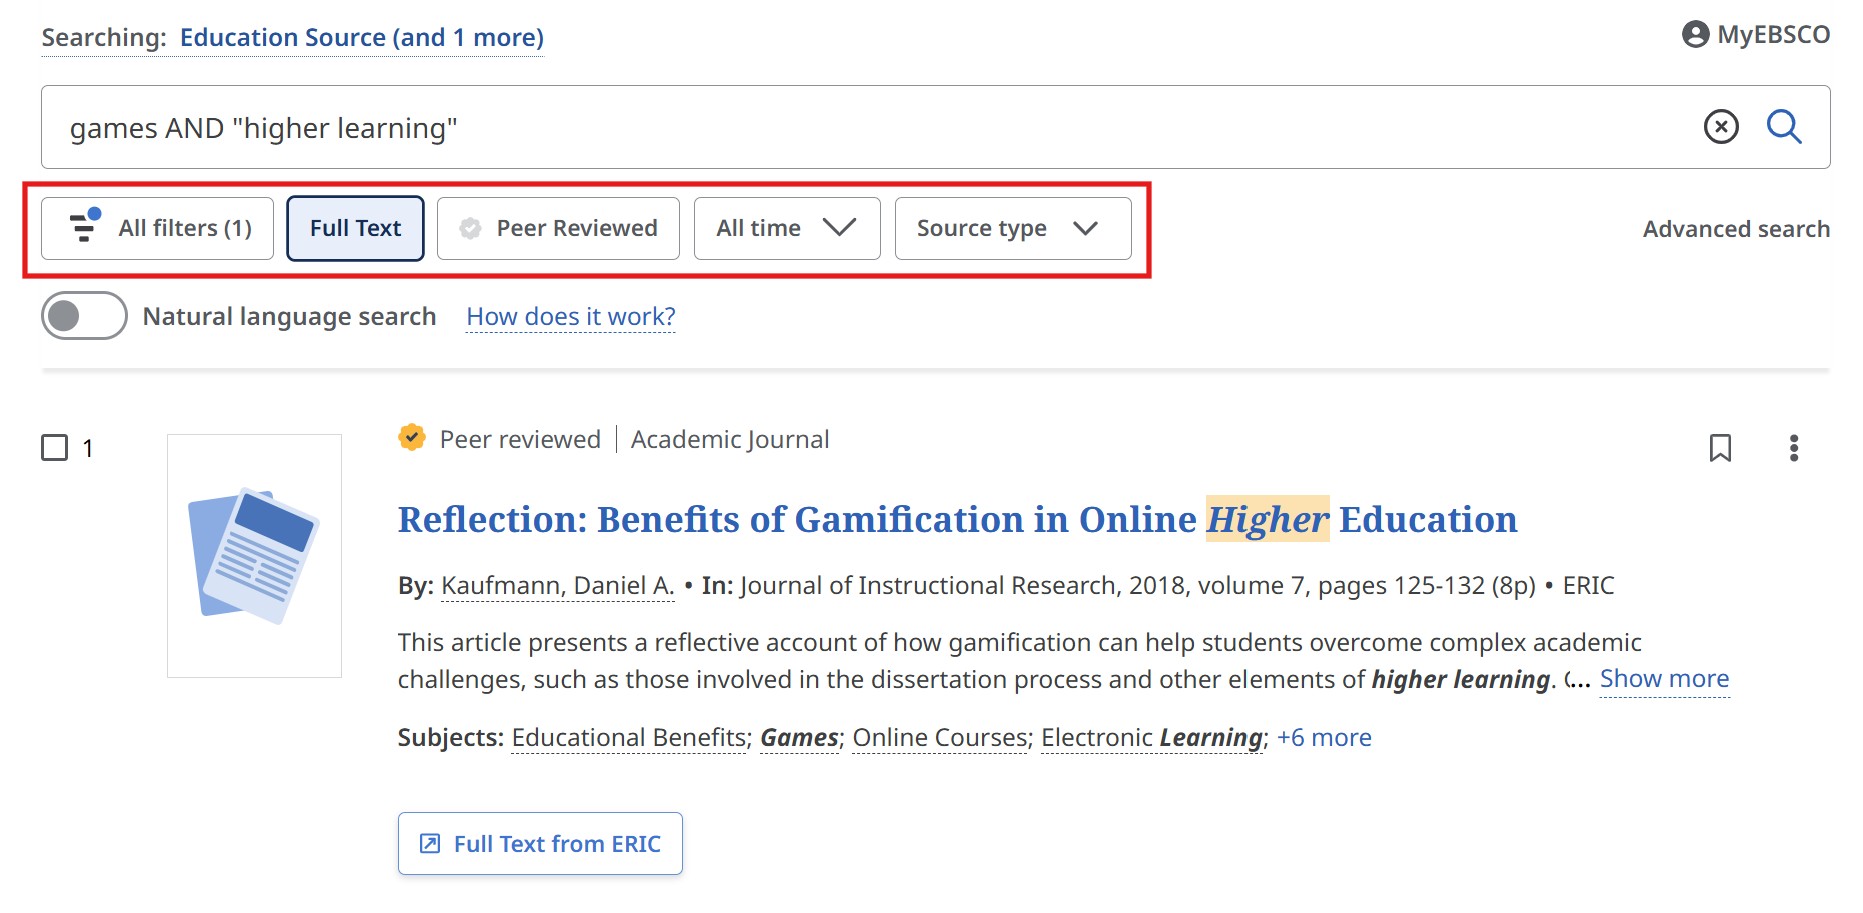The width and height of the screenshot is (1863, 913).
Task: Open the All time date dropdown
Action: coord(786,228)
